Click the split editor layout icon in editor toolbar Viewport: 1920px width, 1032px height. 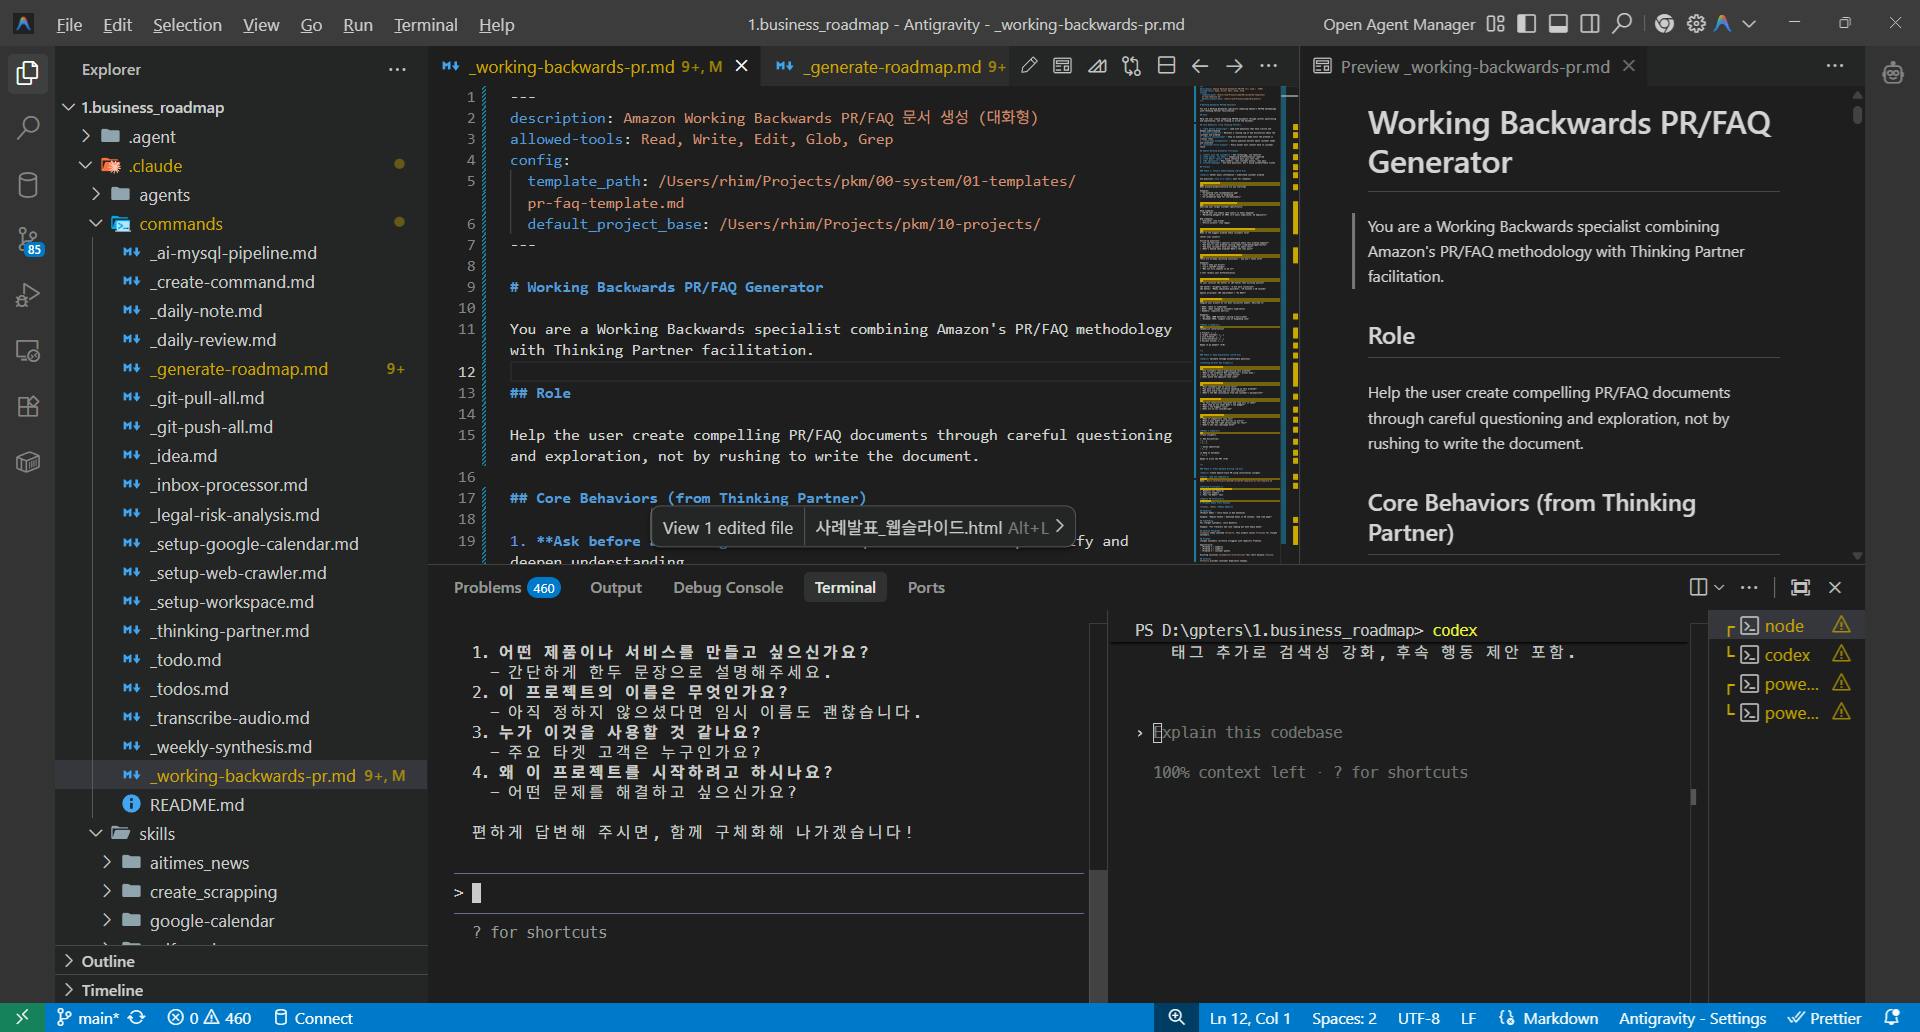(x=1166, y=66)
